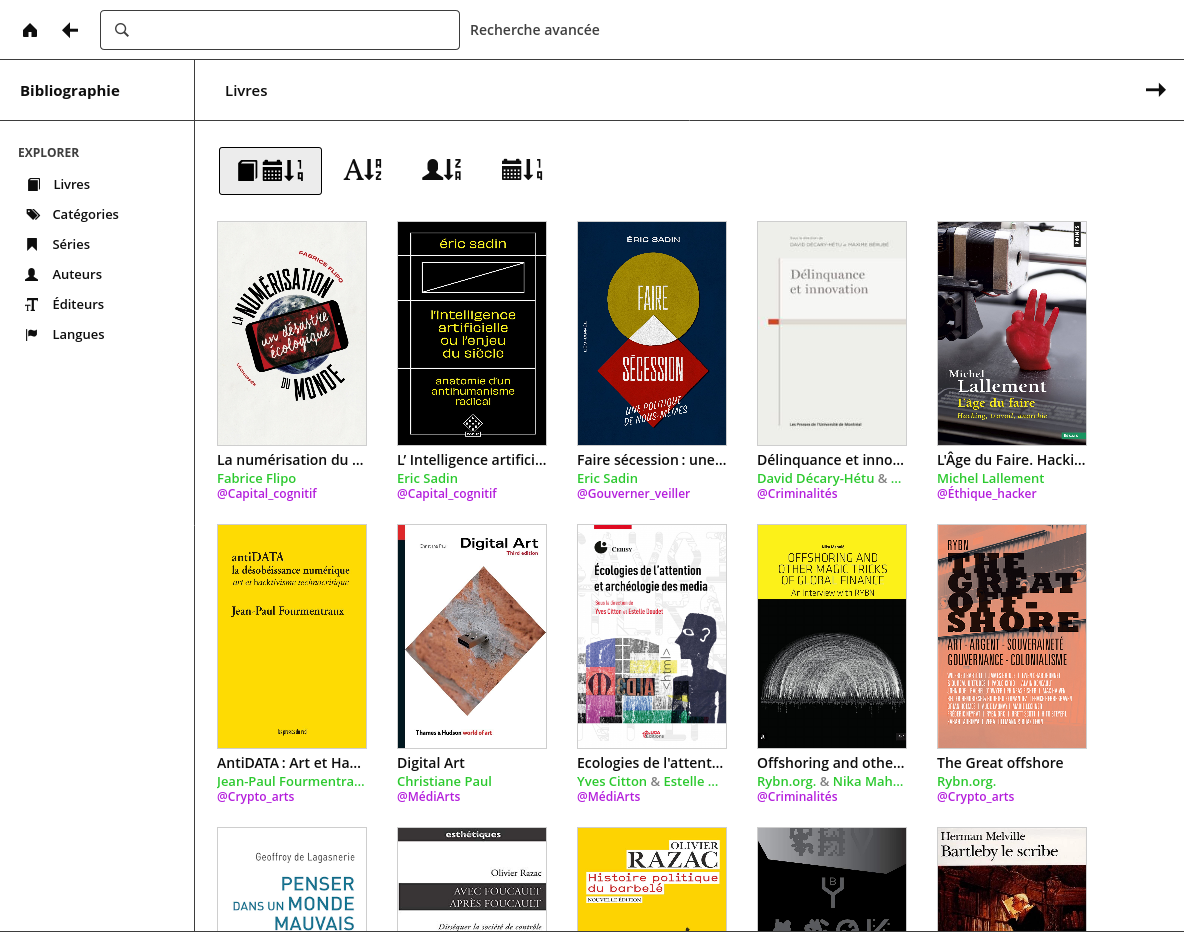Image resolution: width=1184 pixels, height=932 pixels.
Task: Click the right arrow next to Livres header
Action: (x=1155, y=91)
